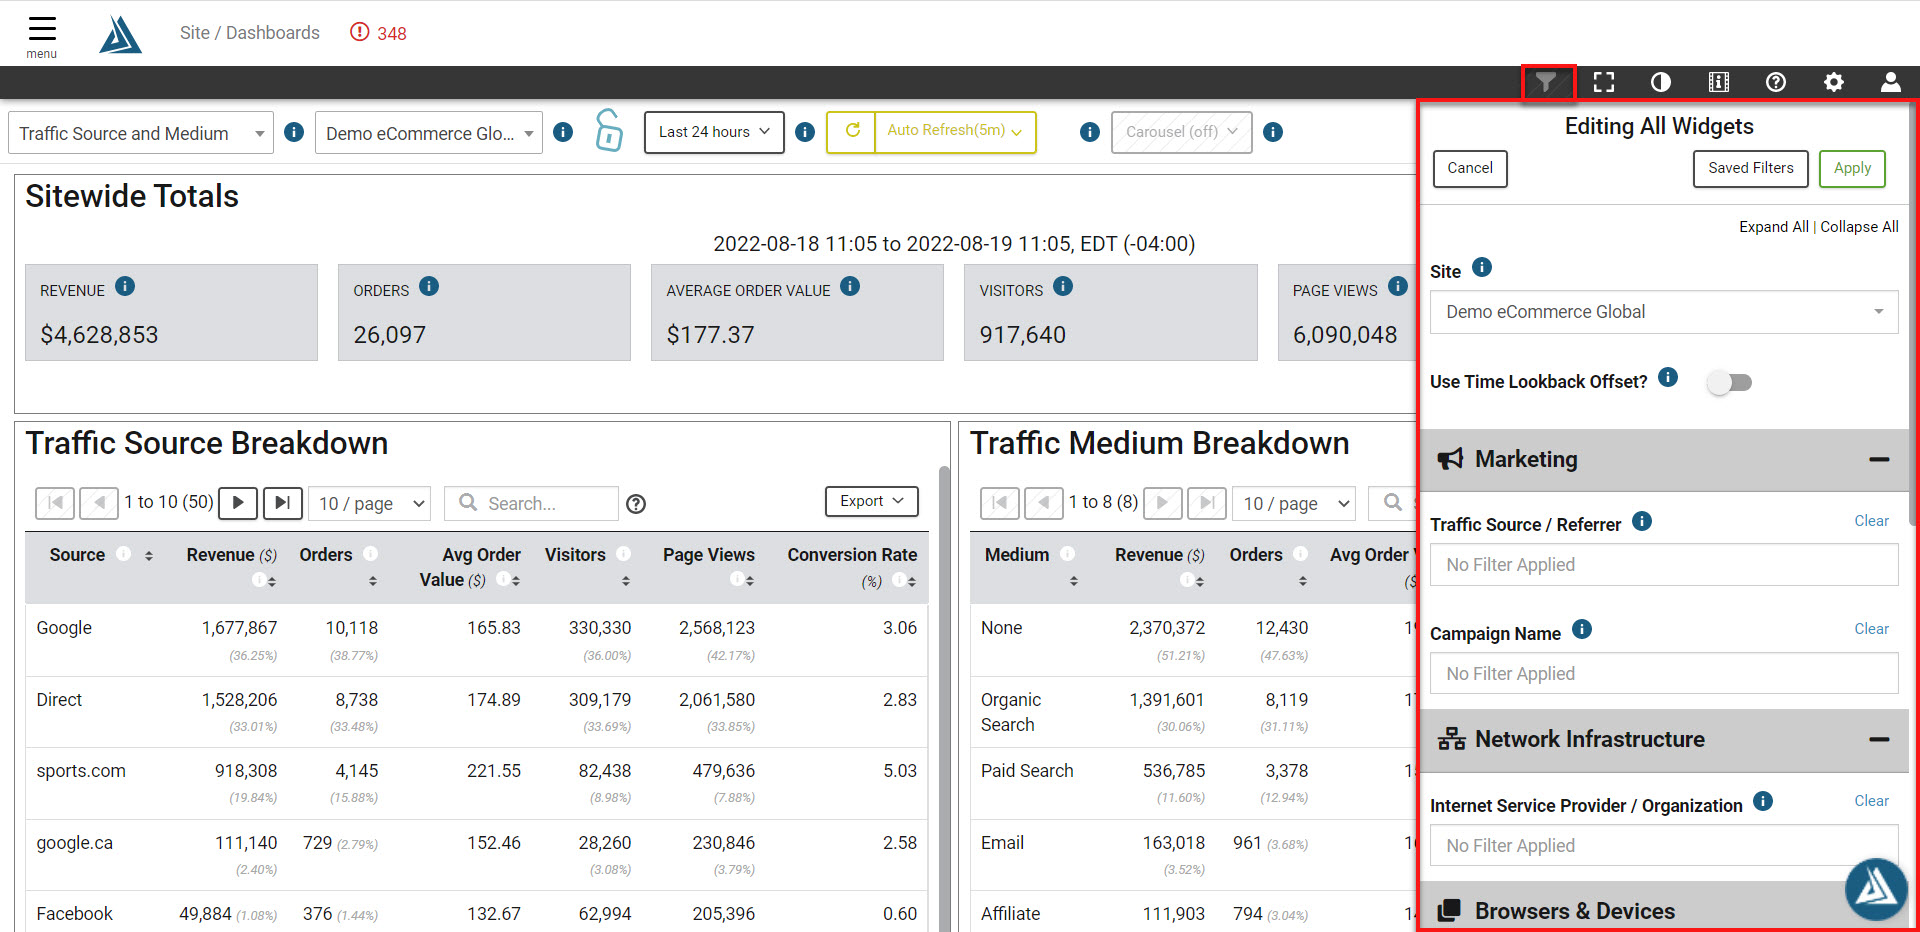Screen dimensions: 1920x932
Task: Open Auto Refresh(5m) dropdown
Action: pyautogui.click(x=955, y=131)
